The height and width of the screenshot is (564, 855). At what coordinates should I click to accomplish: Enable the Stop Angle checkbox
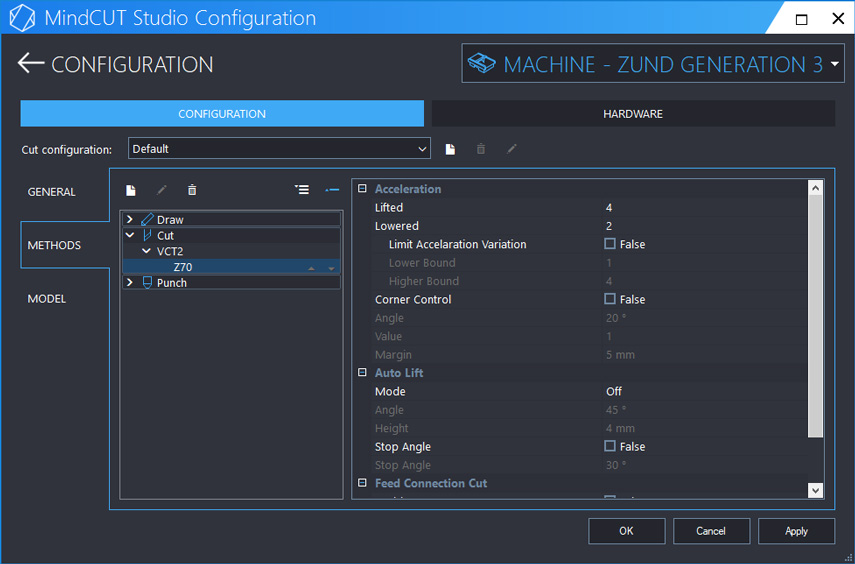610,446
